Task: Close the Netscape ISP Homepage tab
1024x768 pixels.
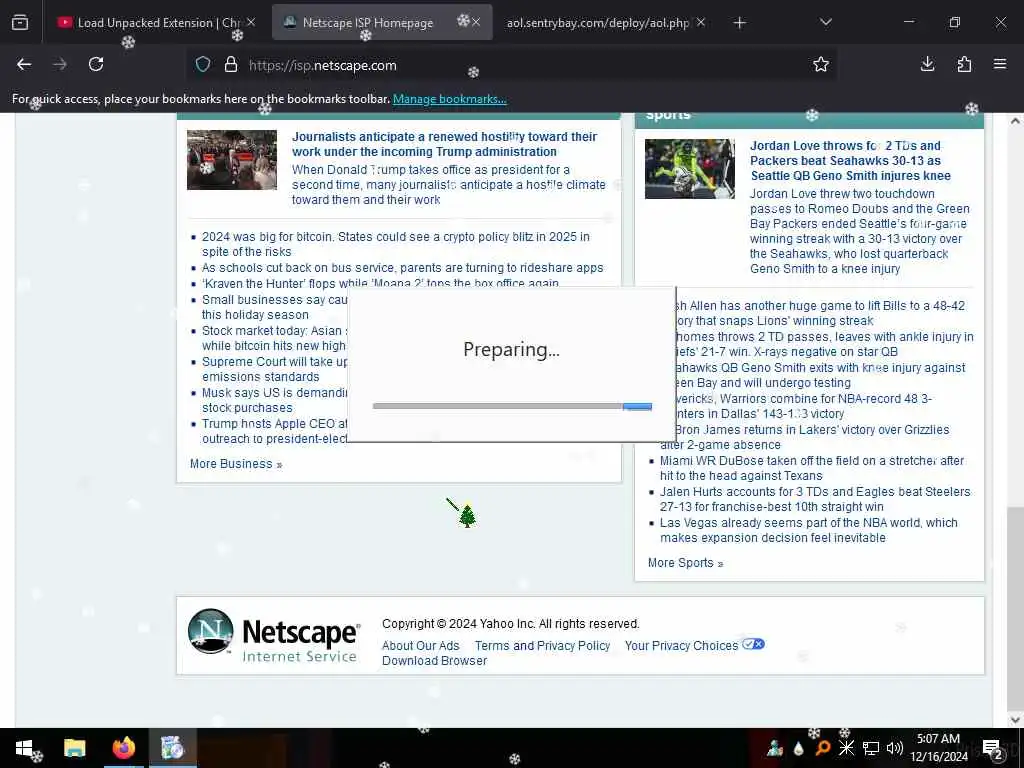Action: pos(476,22)
